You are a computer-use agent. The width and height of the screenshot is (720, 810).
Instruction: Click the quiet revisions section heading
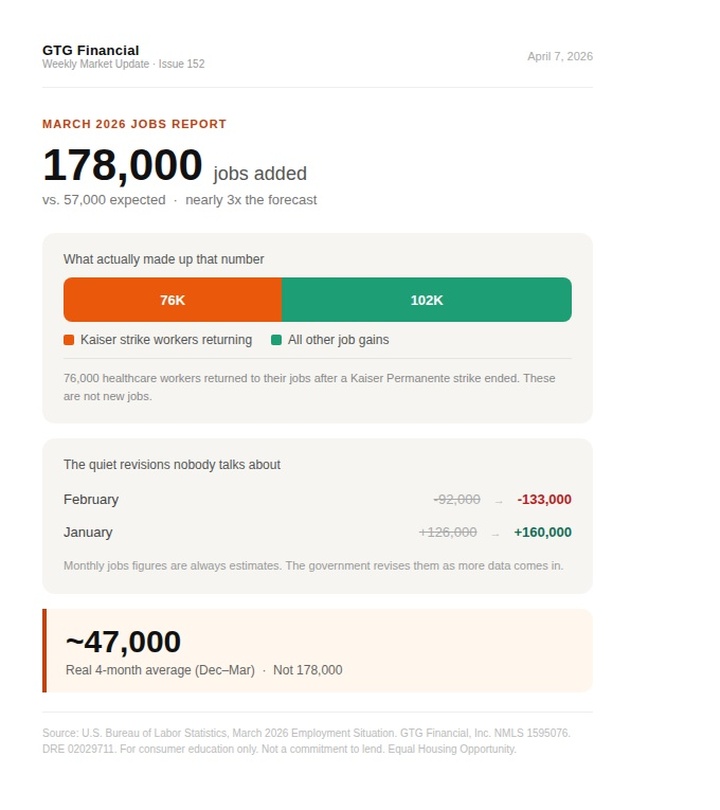(x=172, y=465)
